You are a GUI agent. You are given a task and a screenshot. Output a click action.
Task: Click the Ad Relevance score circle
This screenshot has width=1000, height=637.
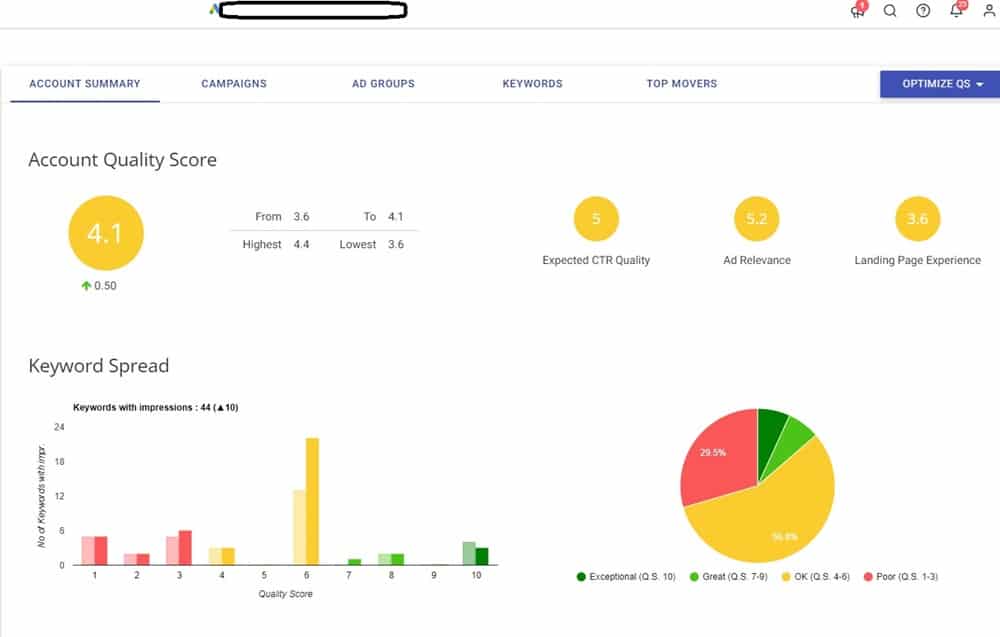(757, 218)
